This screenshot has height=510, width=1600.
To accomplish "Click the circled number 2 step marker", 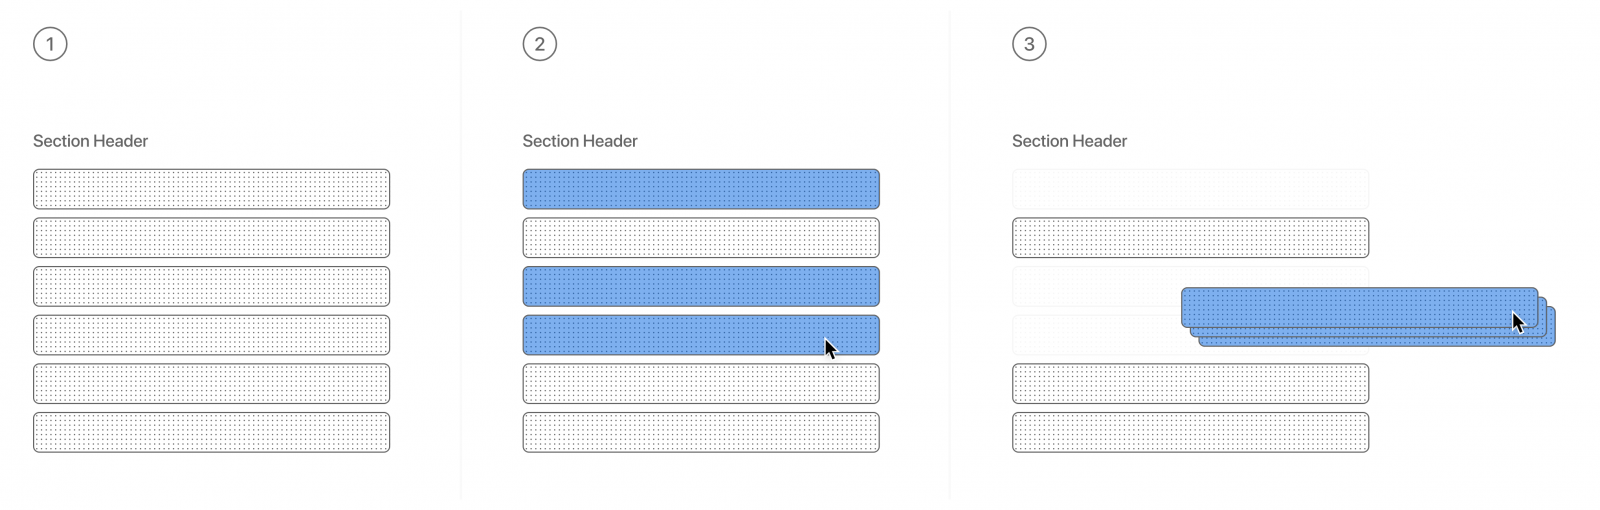I will (540, 44).
